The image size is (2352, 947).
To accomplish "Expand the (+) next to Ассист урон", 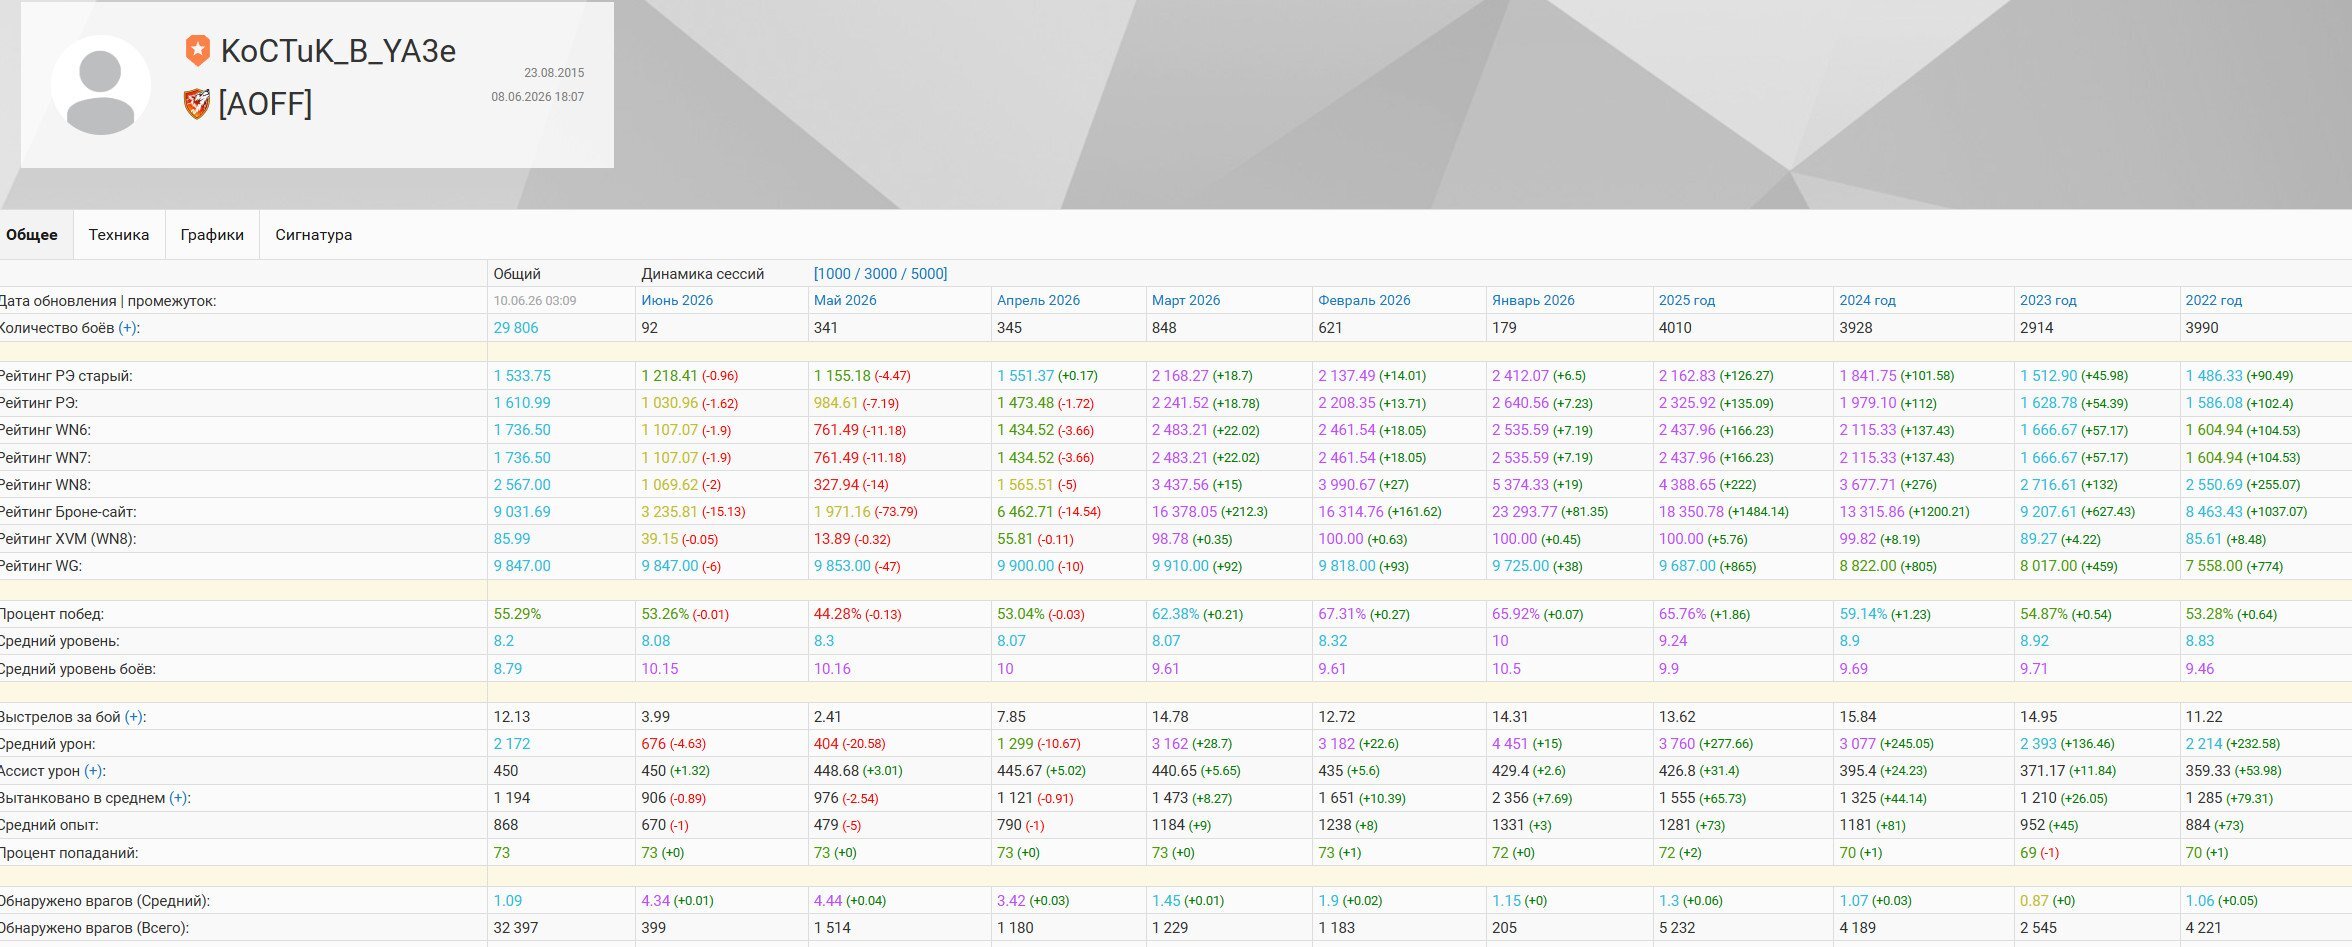I will (95, 771).
